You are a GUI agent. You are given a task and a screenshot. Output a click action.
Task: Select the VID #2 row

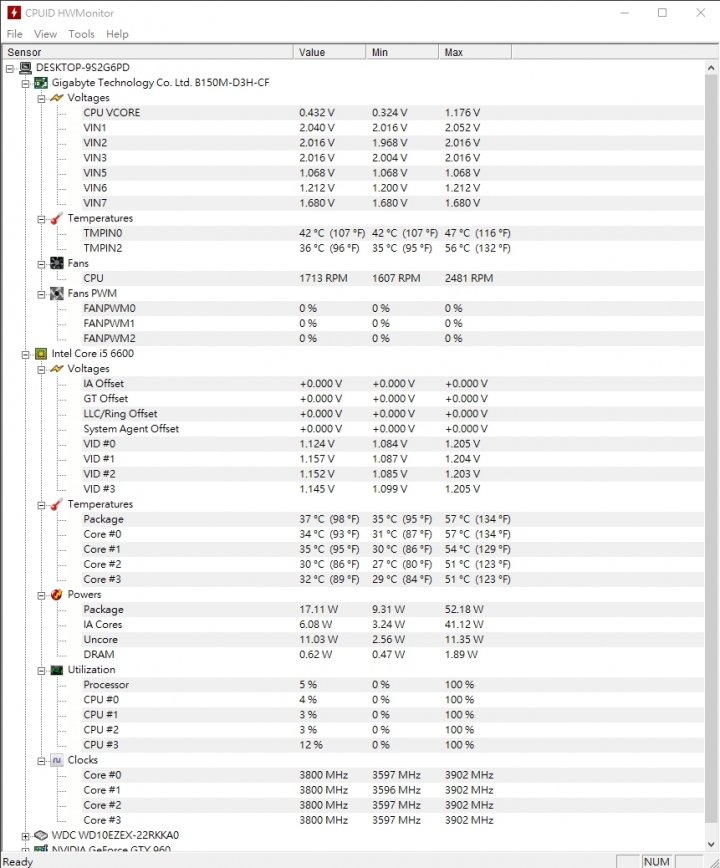(393, 474)
